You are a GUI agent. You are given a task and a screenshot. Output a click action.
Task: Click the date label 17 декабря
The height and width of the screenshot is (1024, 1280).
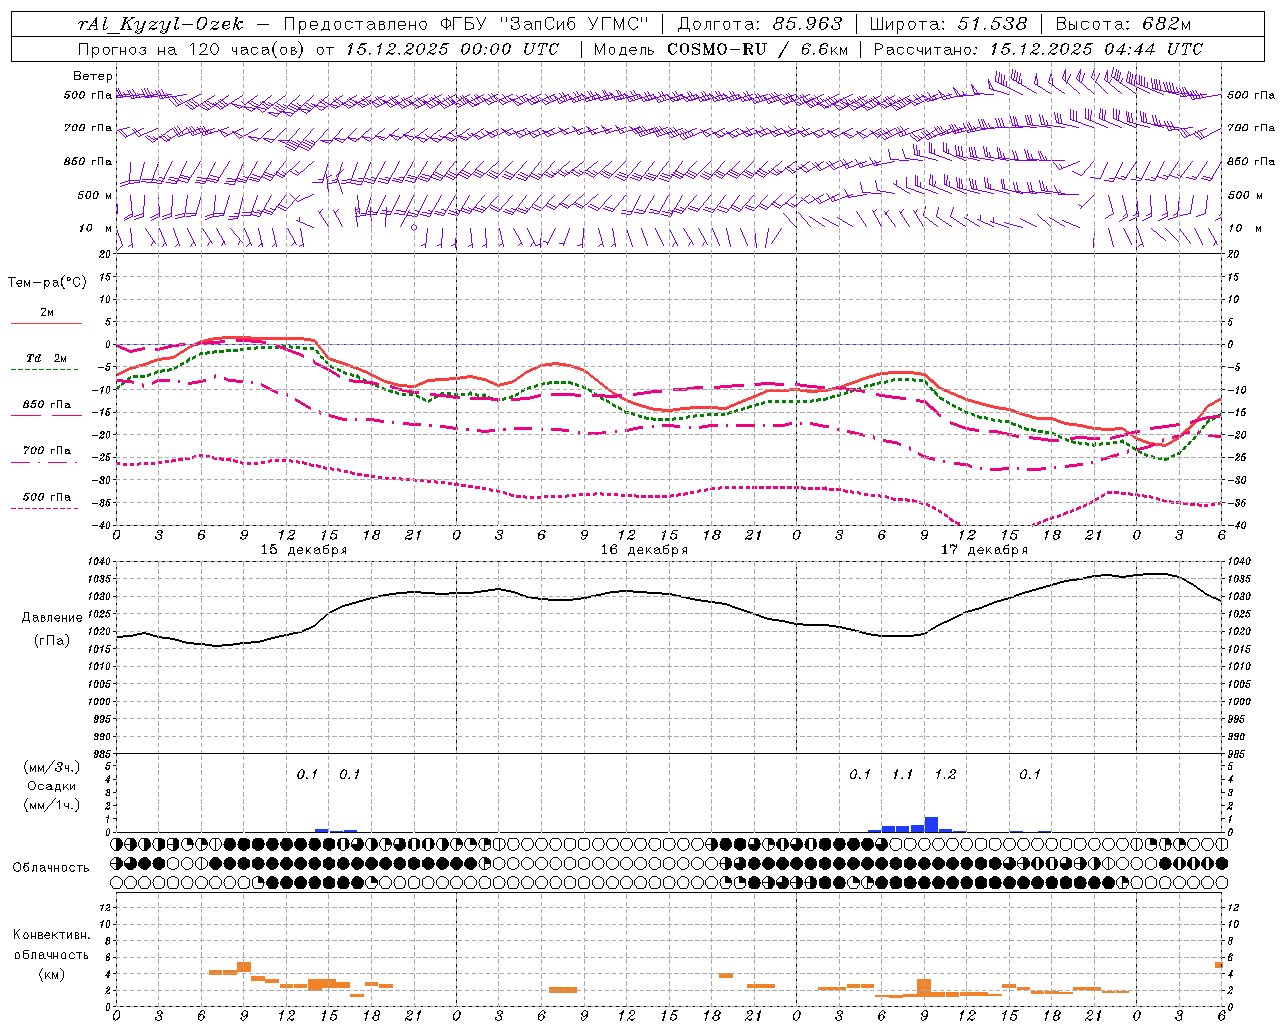[x=984, y=550]
